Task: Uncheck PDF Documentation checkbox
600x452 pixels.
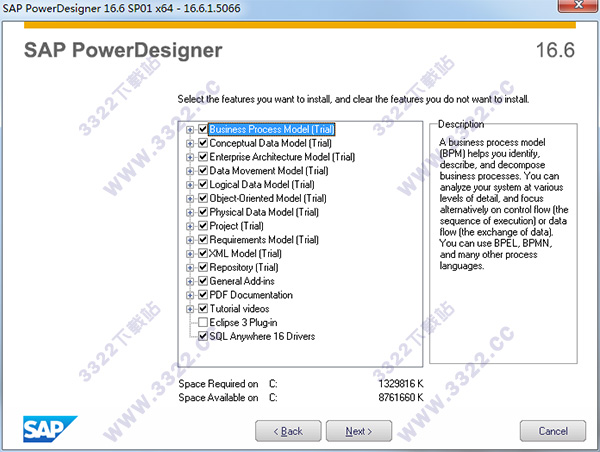Action: click(x=203, y=294)
